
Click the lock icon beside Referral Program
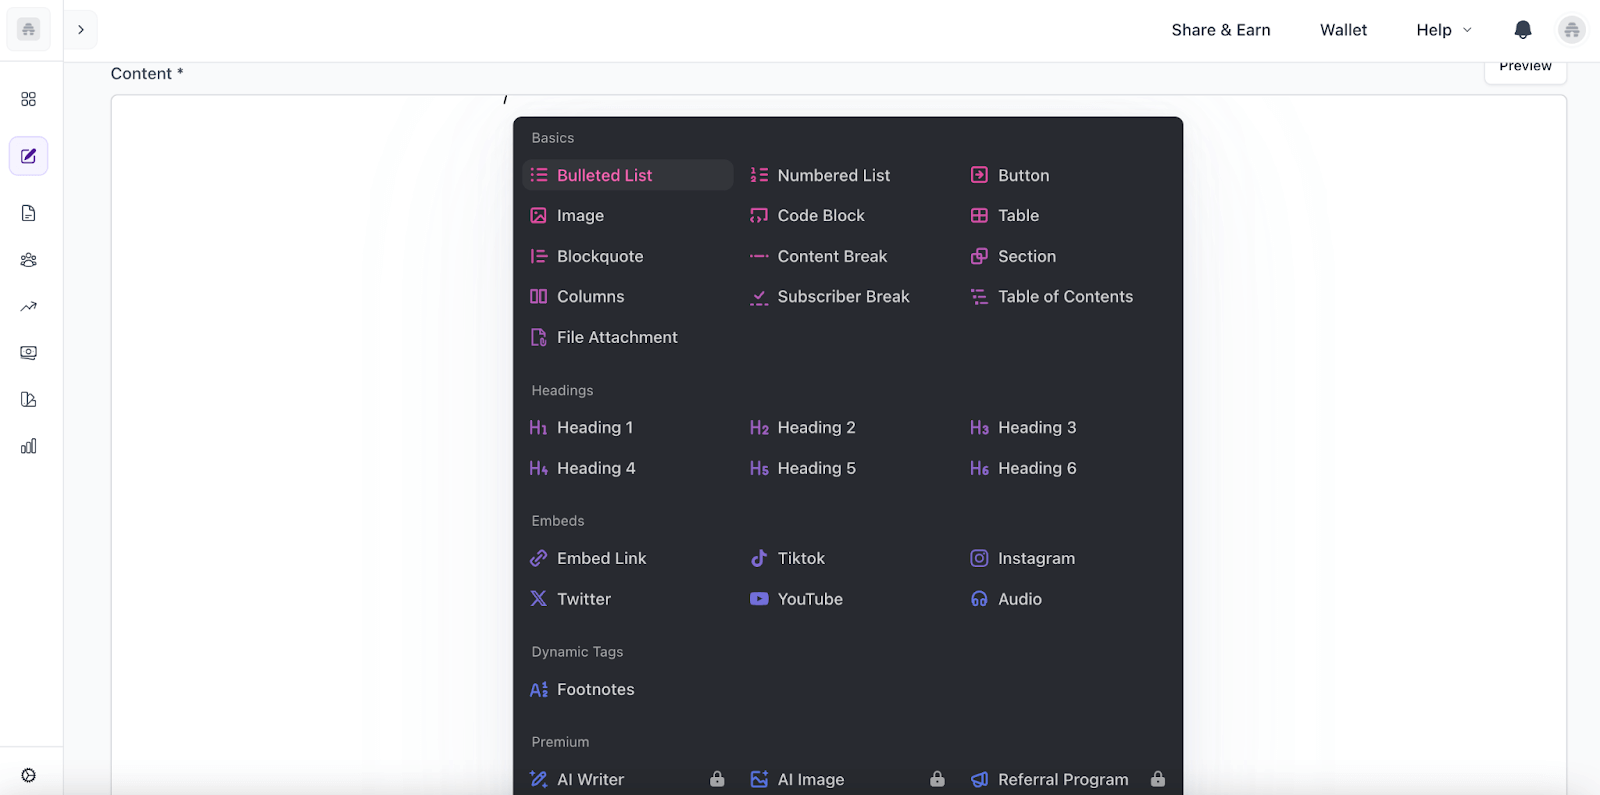click(x=1157, y=779)
